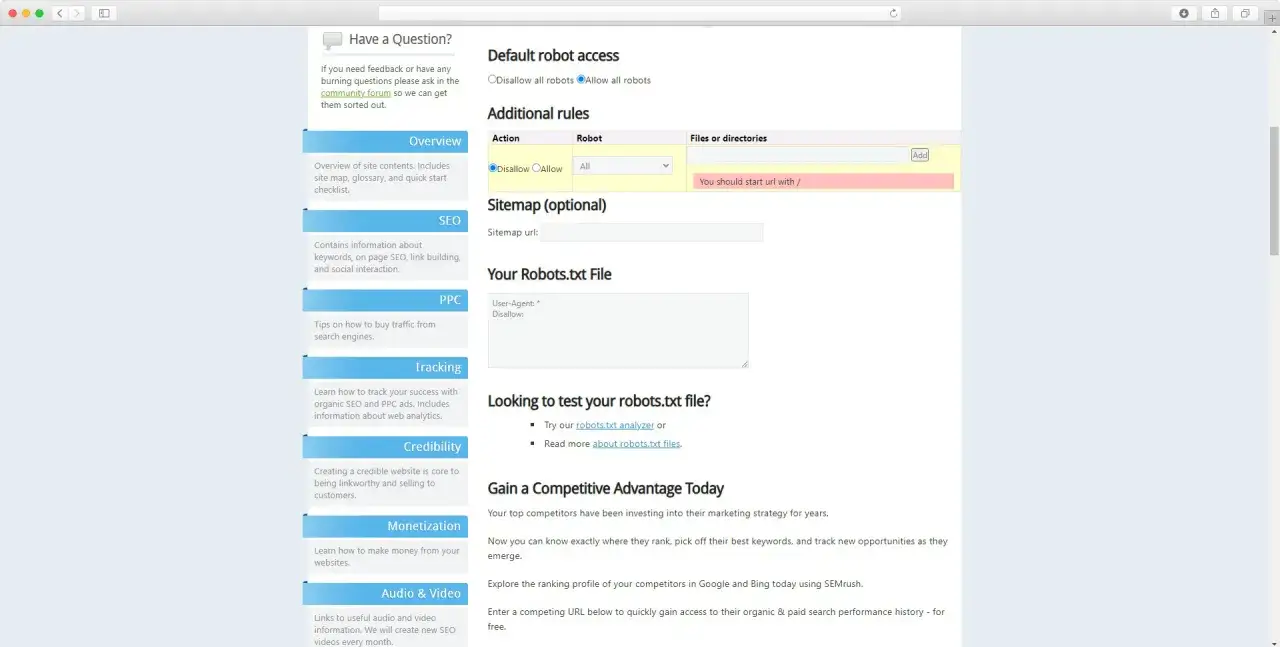Click the Have a Question? heading
1280x647 pixels.
pos(400,39)
